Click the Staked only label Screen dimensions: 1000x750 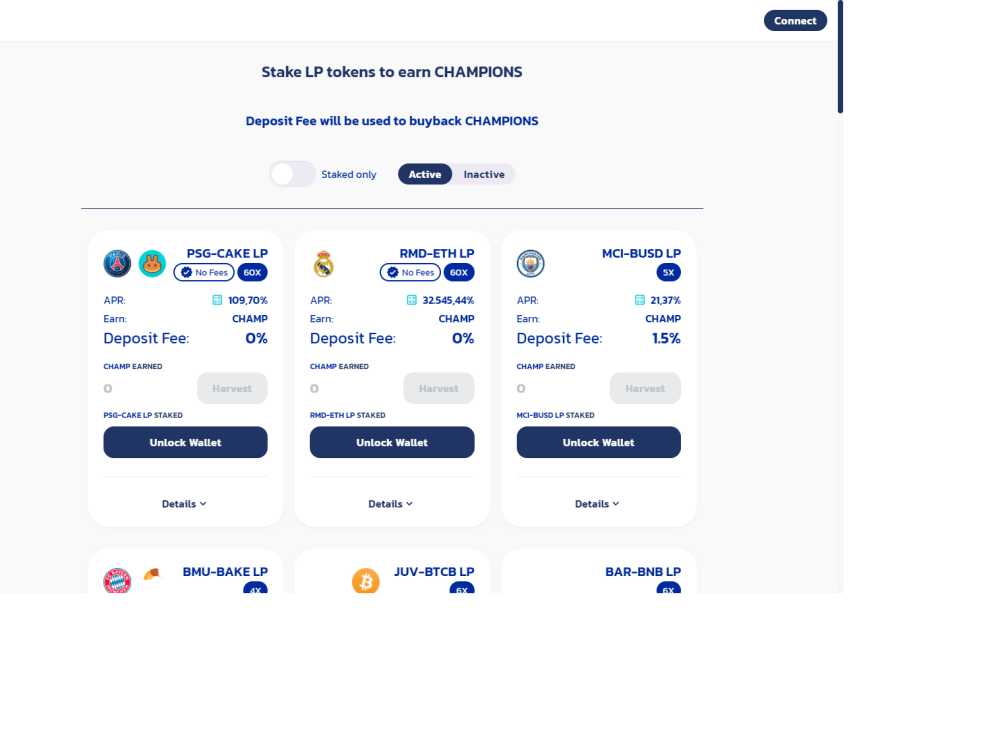point(349,174)
